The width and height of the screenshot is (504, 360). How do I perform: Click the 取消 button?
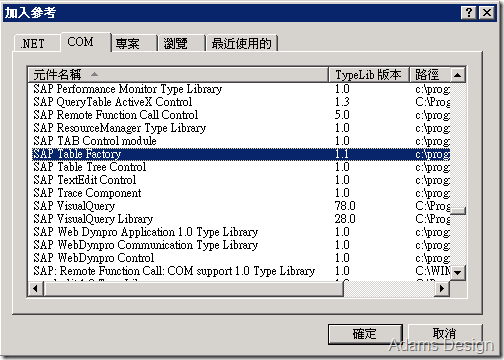(x=445, y=333)
